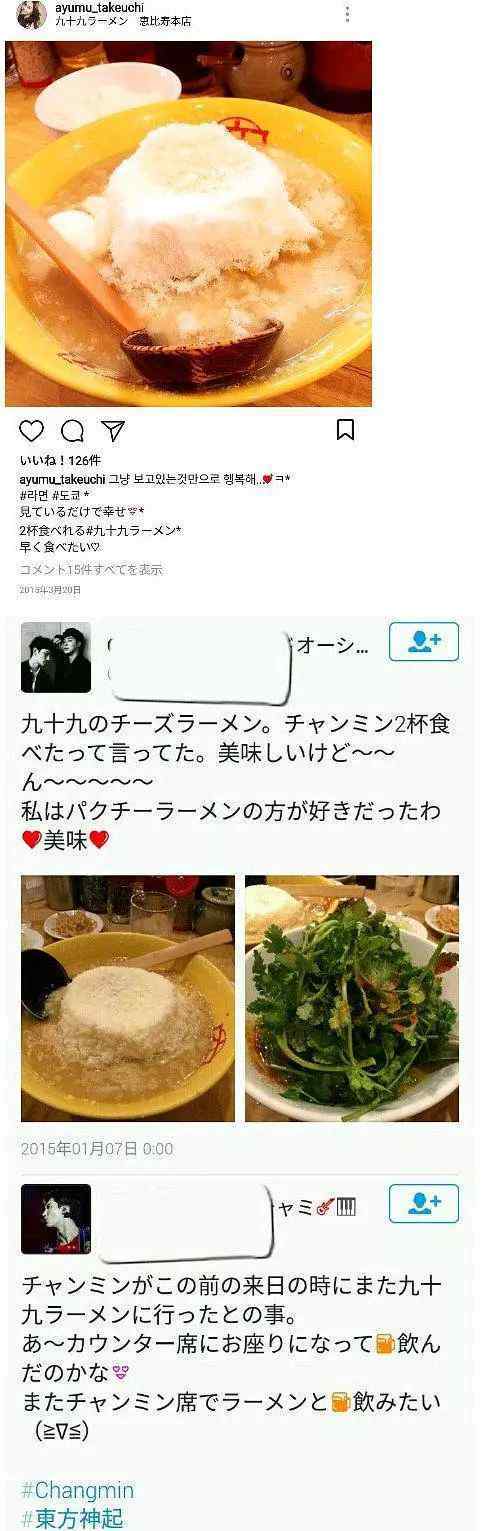The width and height of the screenshot is (483, 1531).
Task: Tap the #東方神起 hashtag link
Action: (x=72, y=1518)
